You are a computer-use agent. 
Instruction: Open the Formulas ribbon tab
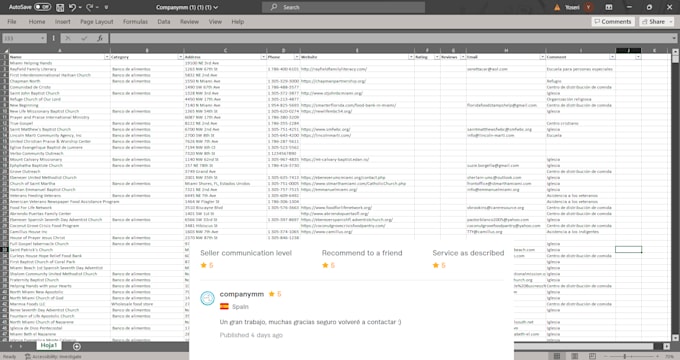(x=135, y=21)
